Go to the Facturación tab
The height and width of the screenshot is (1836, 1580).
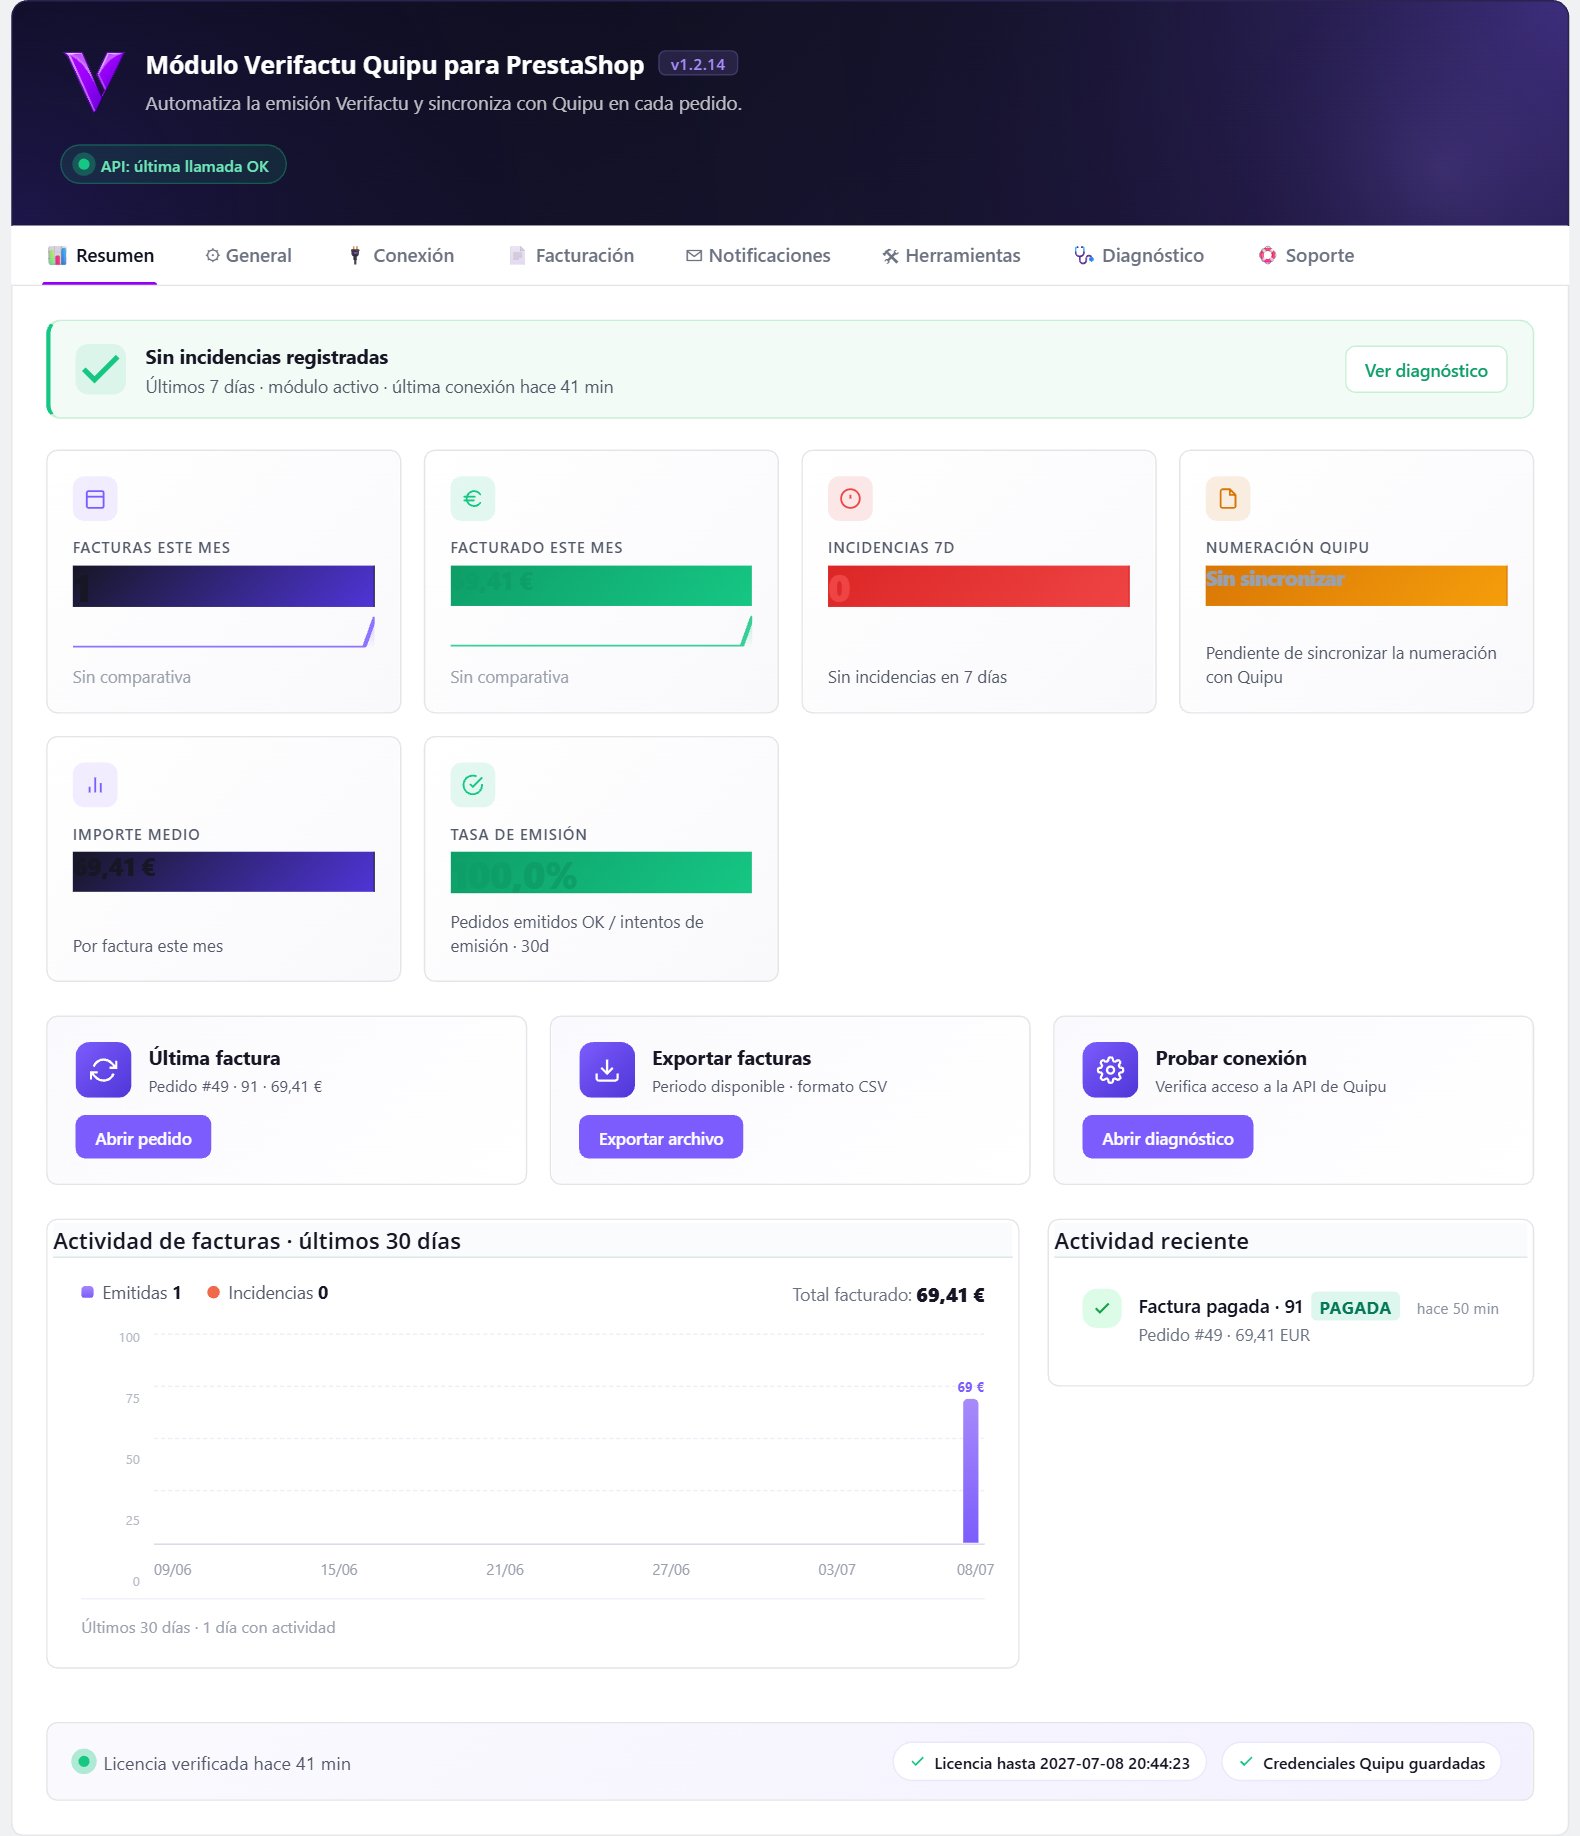pyautogui.click(x=571, y=256)
